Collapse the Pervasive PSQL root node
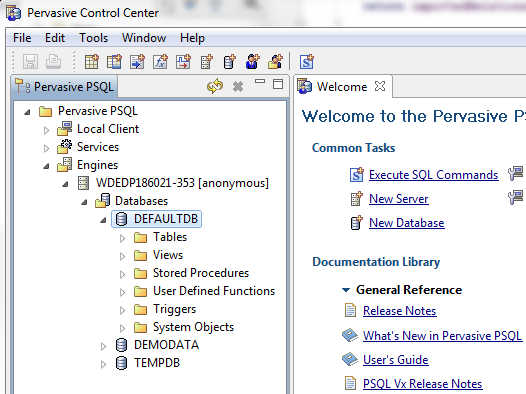The image size is (526, 394). coord(28,112)
